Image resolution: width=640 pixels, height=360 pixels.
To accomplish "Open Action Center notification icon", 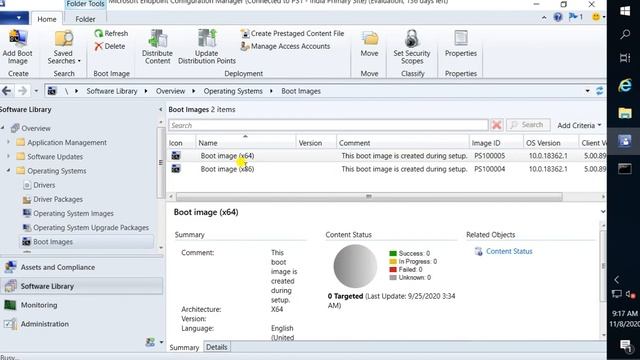I will tap(625, 346).
